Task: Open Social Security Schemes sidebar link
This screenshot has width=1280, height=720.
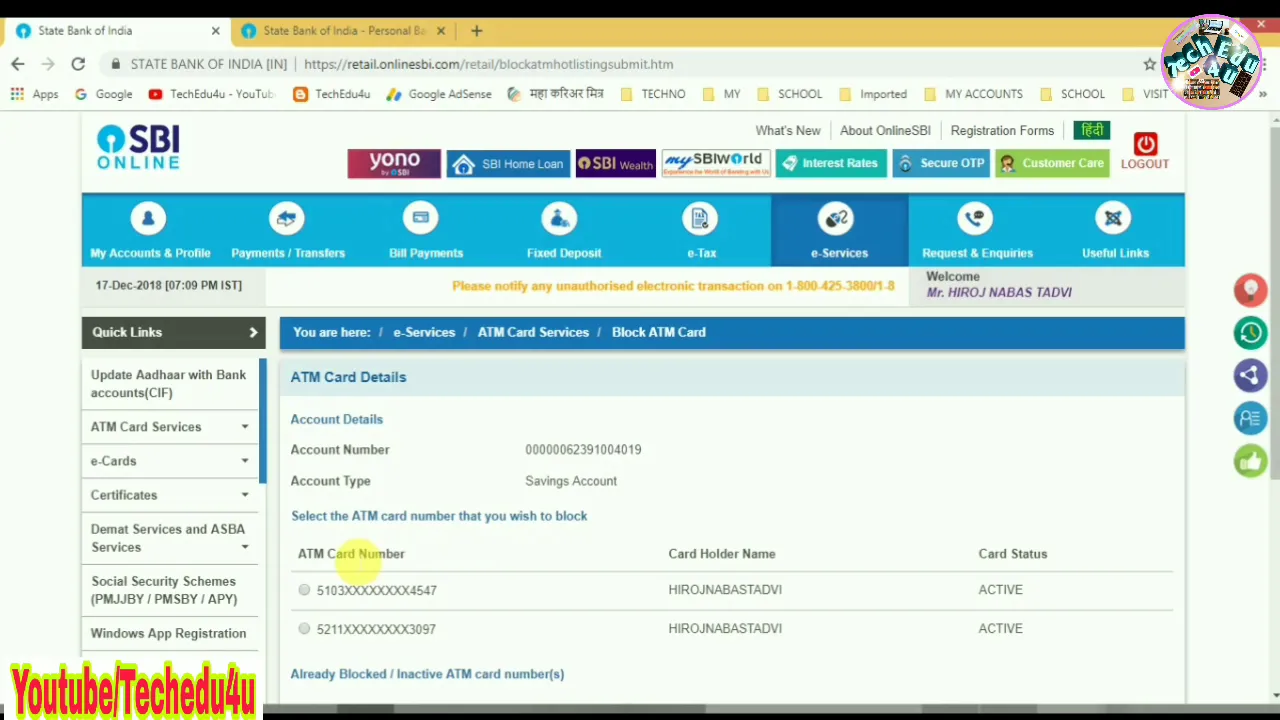Action: pos(164,590)
